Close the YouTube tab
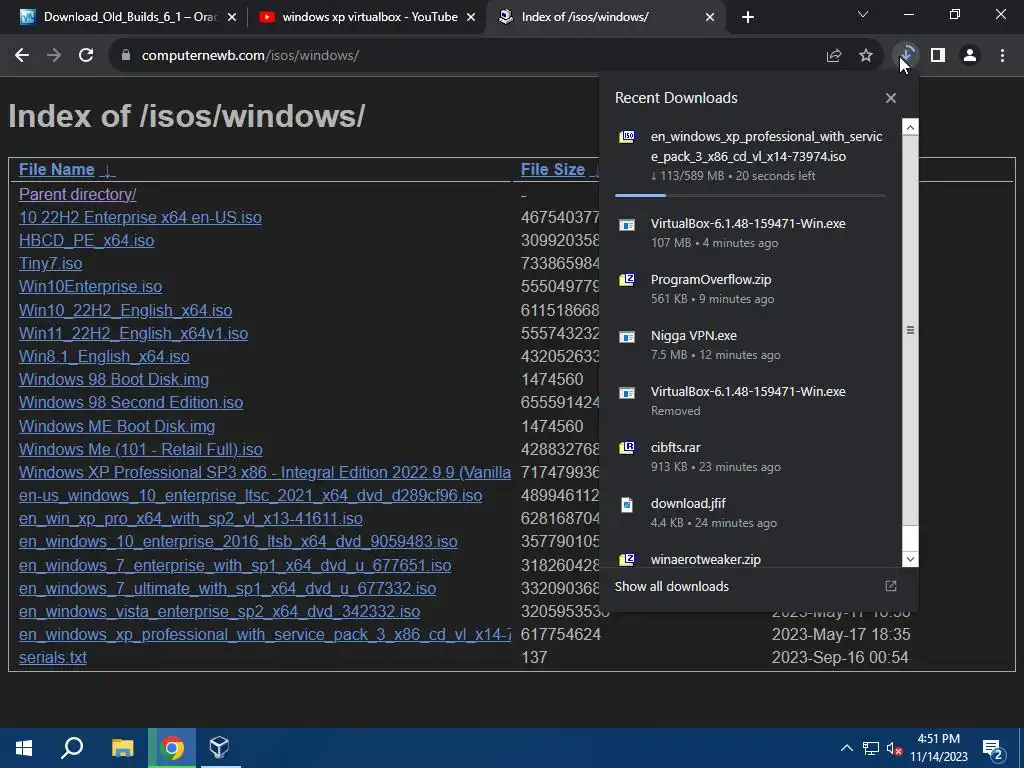 coord(471,17)
